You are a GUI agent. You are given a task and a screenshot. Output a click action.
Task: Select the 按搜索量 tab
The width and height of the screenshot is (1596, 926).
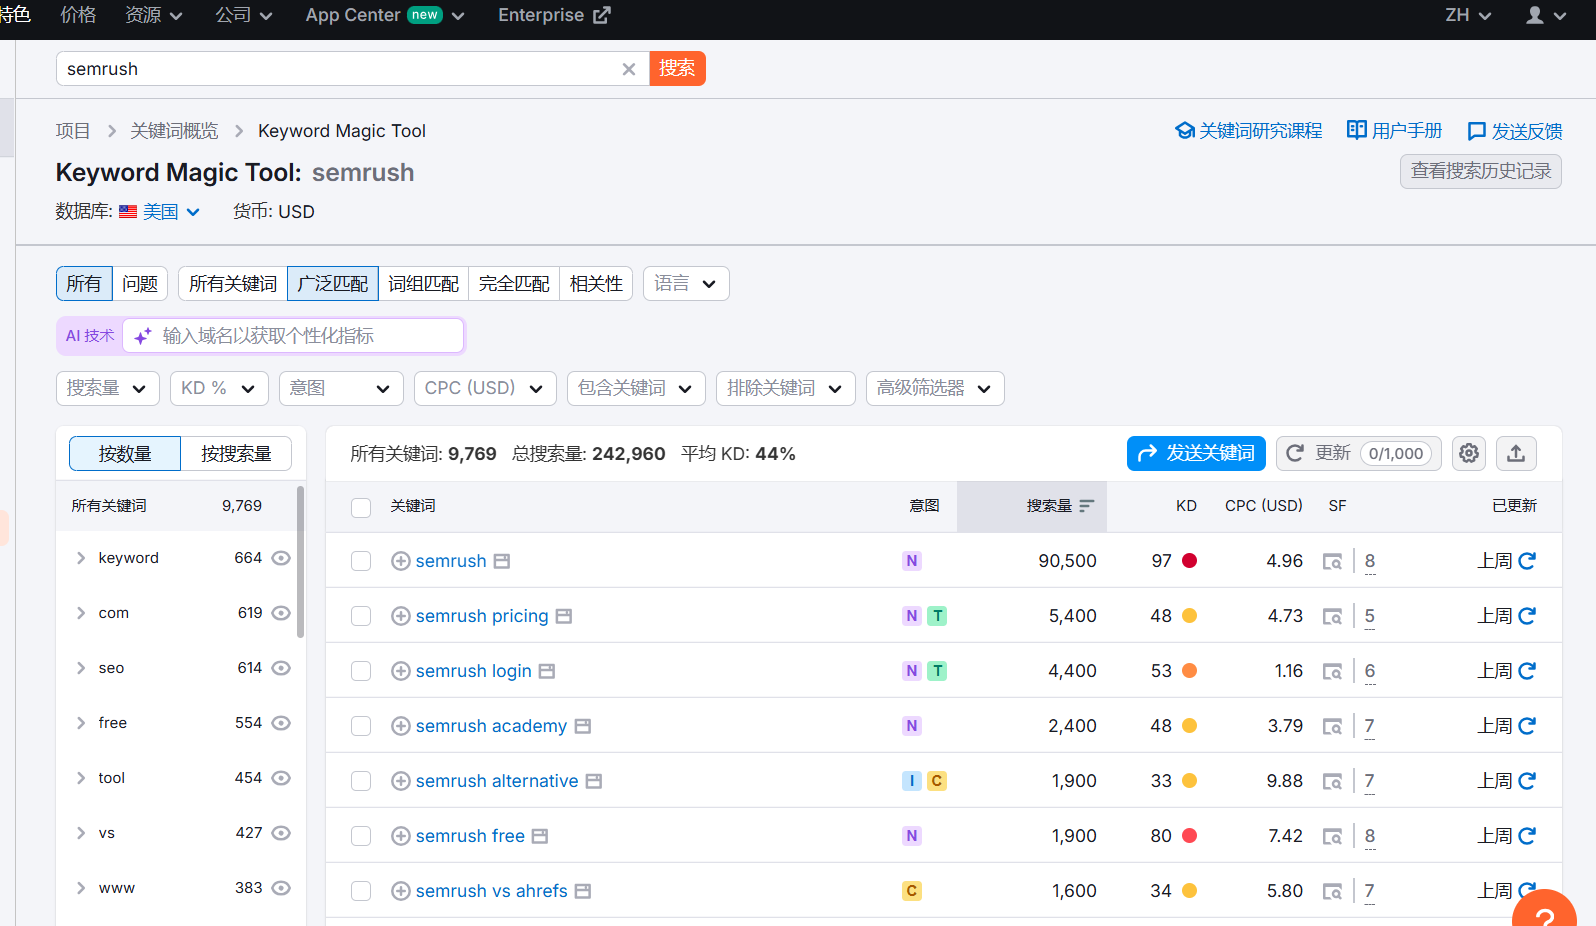[236, 454]
